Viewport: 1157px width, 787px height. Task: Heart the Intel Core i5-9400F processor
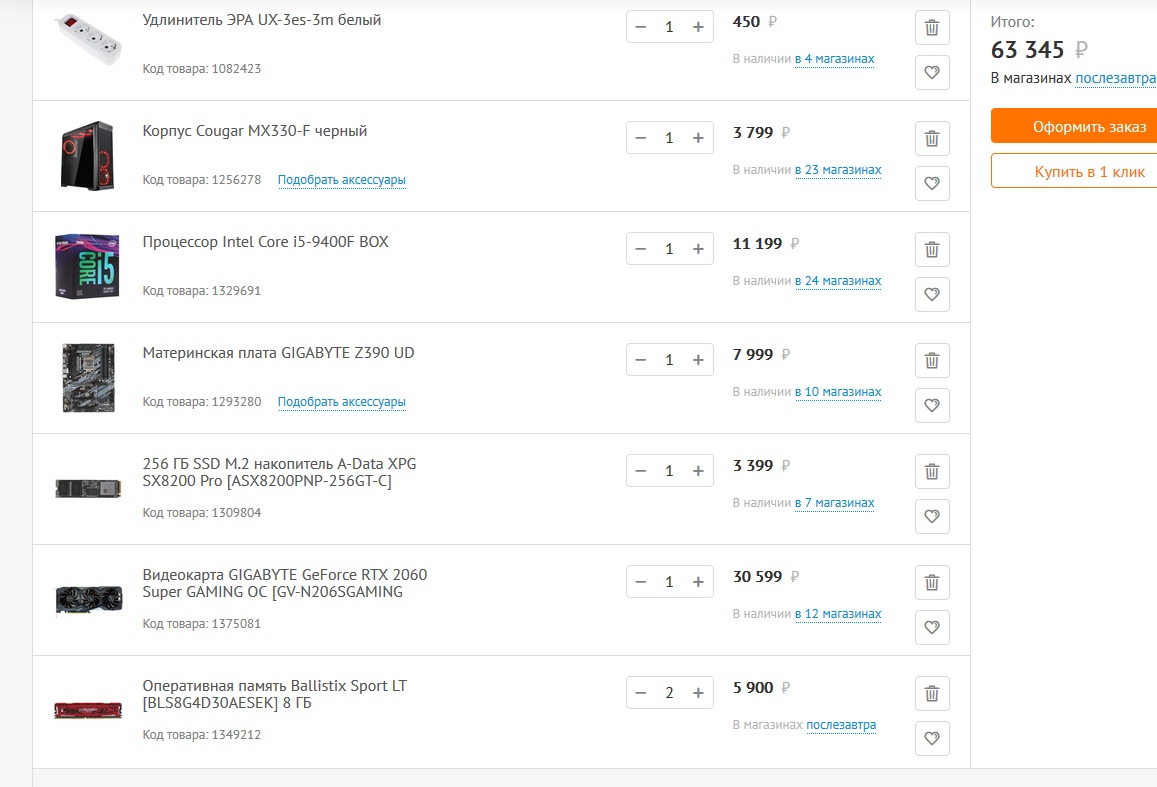click(932, 295)
